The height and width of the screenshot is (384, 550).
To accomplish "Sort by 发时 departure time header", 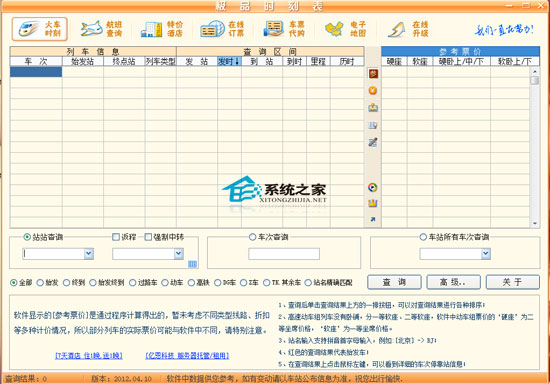I will tap(229, 61).
